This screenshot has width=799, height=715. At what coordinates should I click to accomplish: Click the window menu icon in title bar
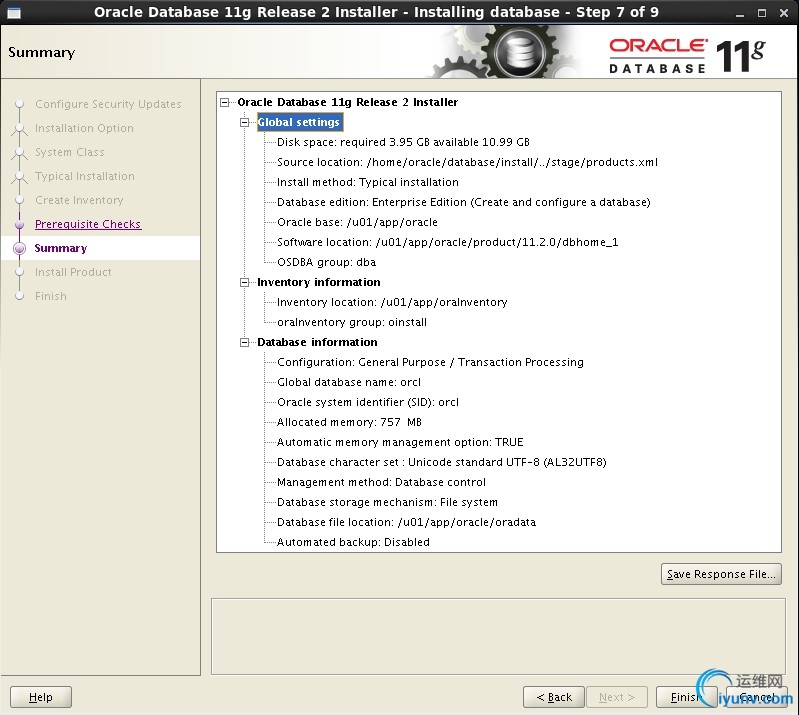pyautogui.click(x=14, y=12)
